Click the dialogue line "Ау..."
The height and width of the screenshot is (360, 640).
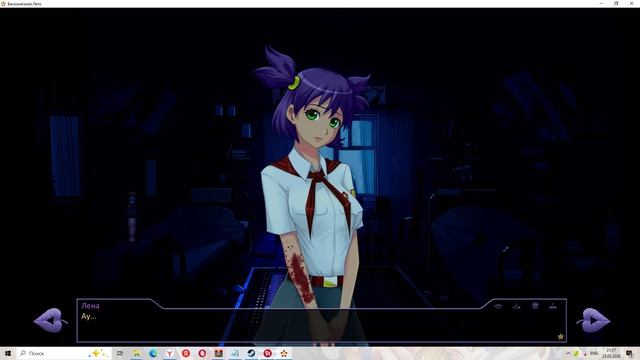tap(89, 316)
